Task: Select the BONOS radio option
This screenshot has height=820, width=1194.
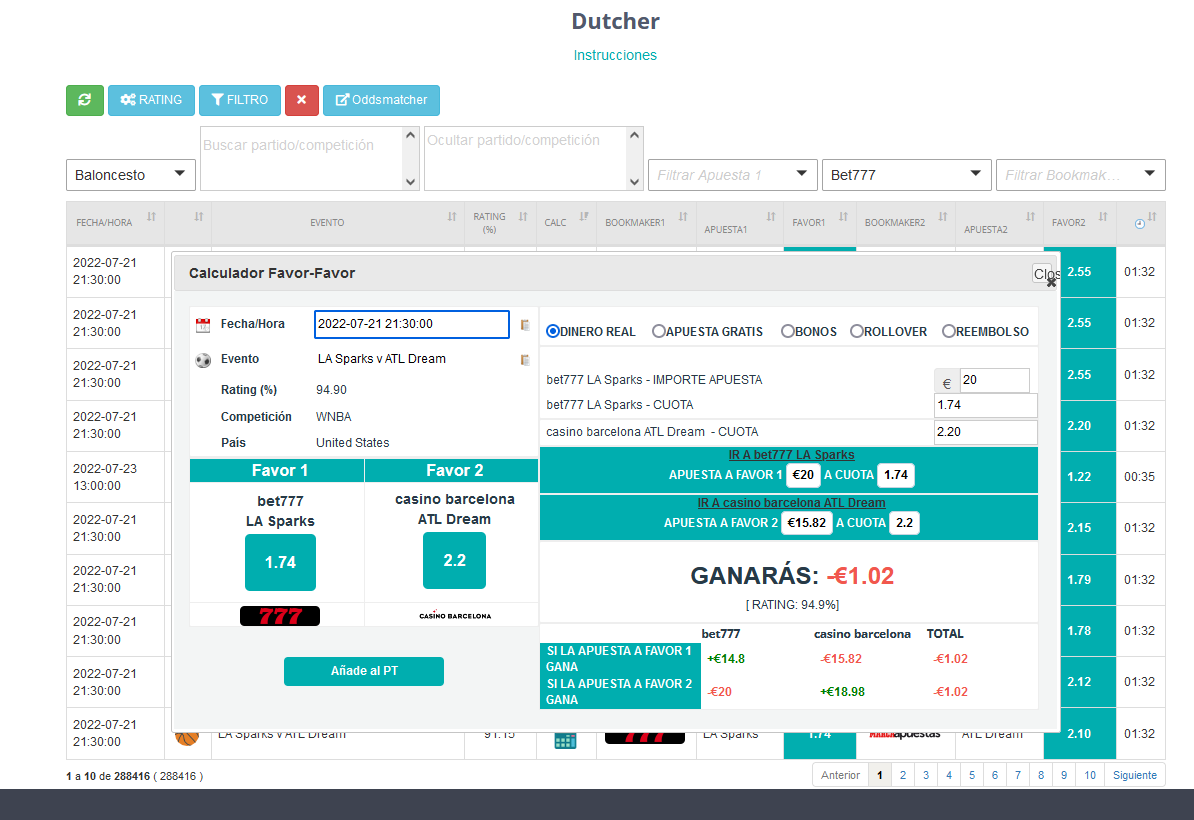Action: 788,331
